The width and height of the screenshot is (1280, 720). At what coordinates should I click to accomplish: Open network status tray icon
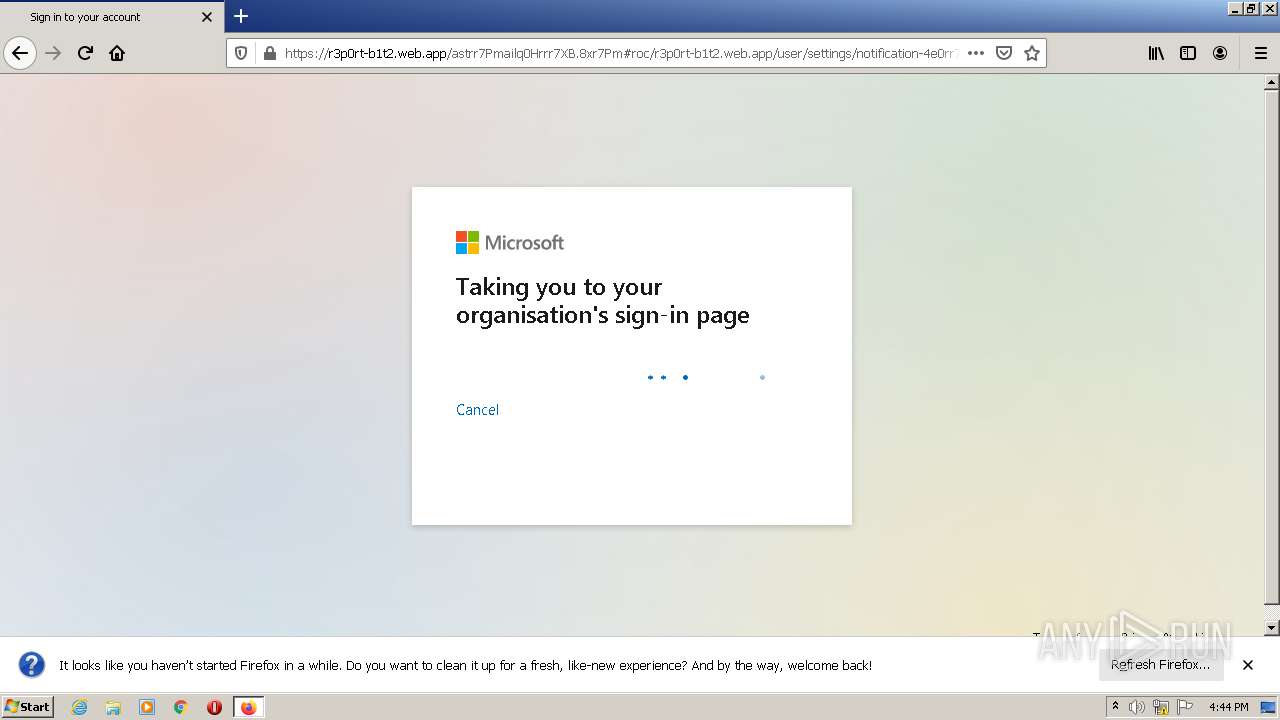[1161, 707]
